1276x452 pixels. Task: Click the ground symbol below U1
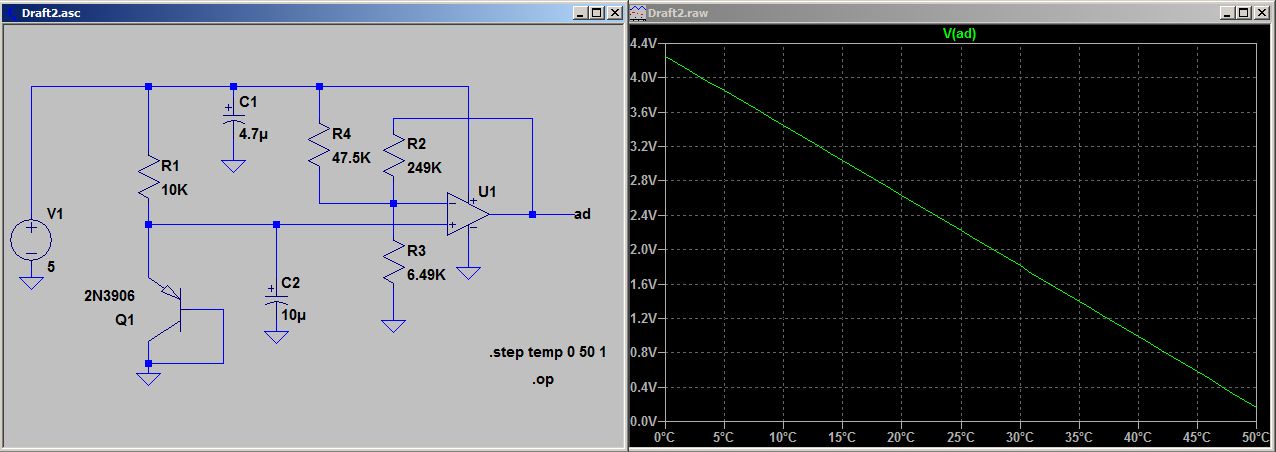tap(467, 272)
